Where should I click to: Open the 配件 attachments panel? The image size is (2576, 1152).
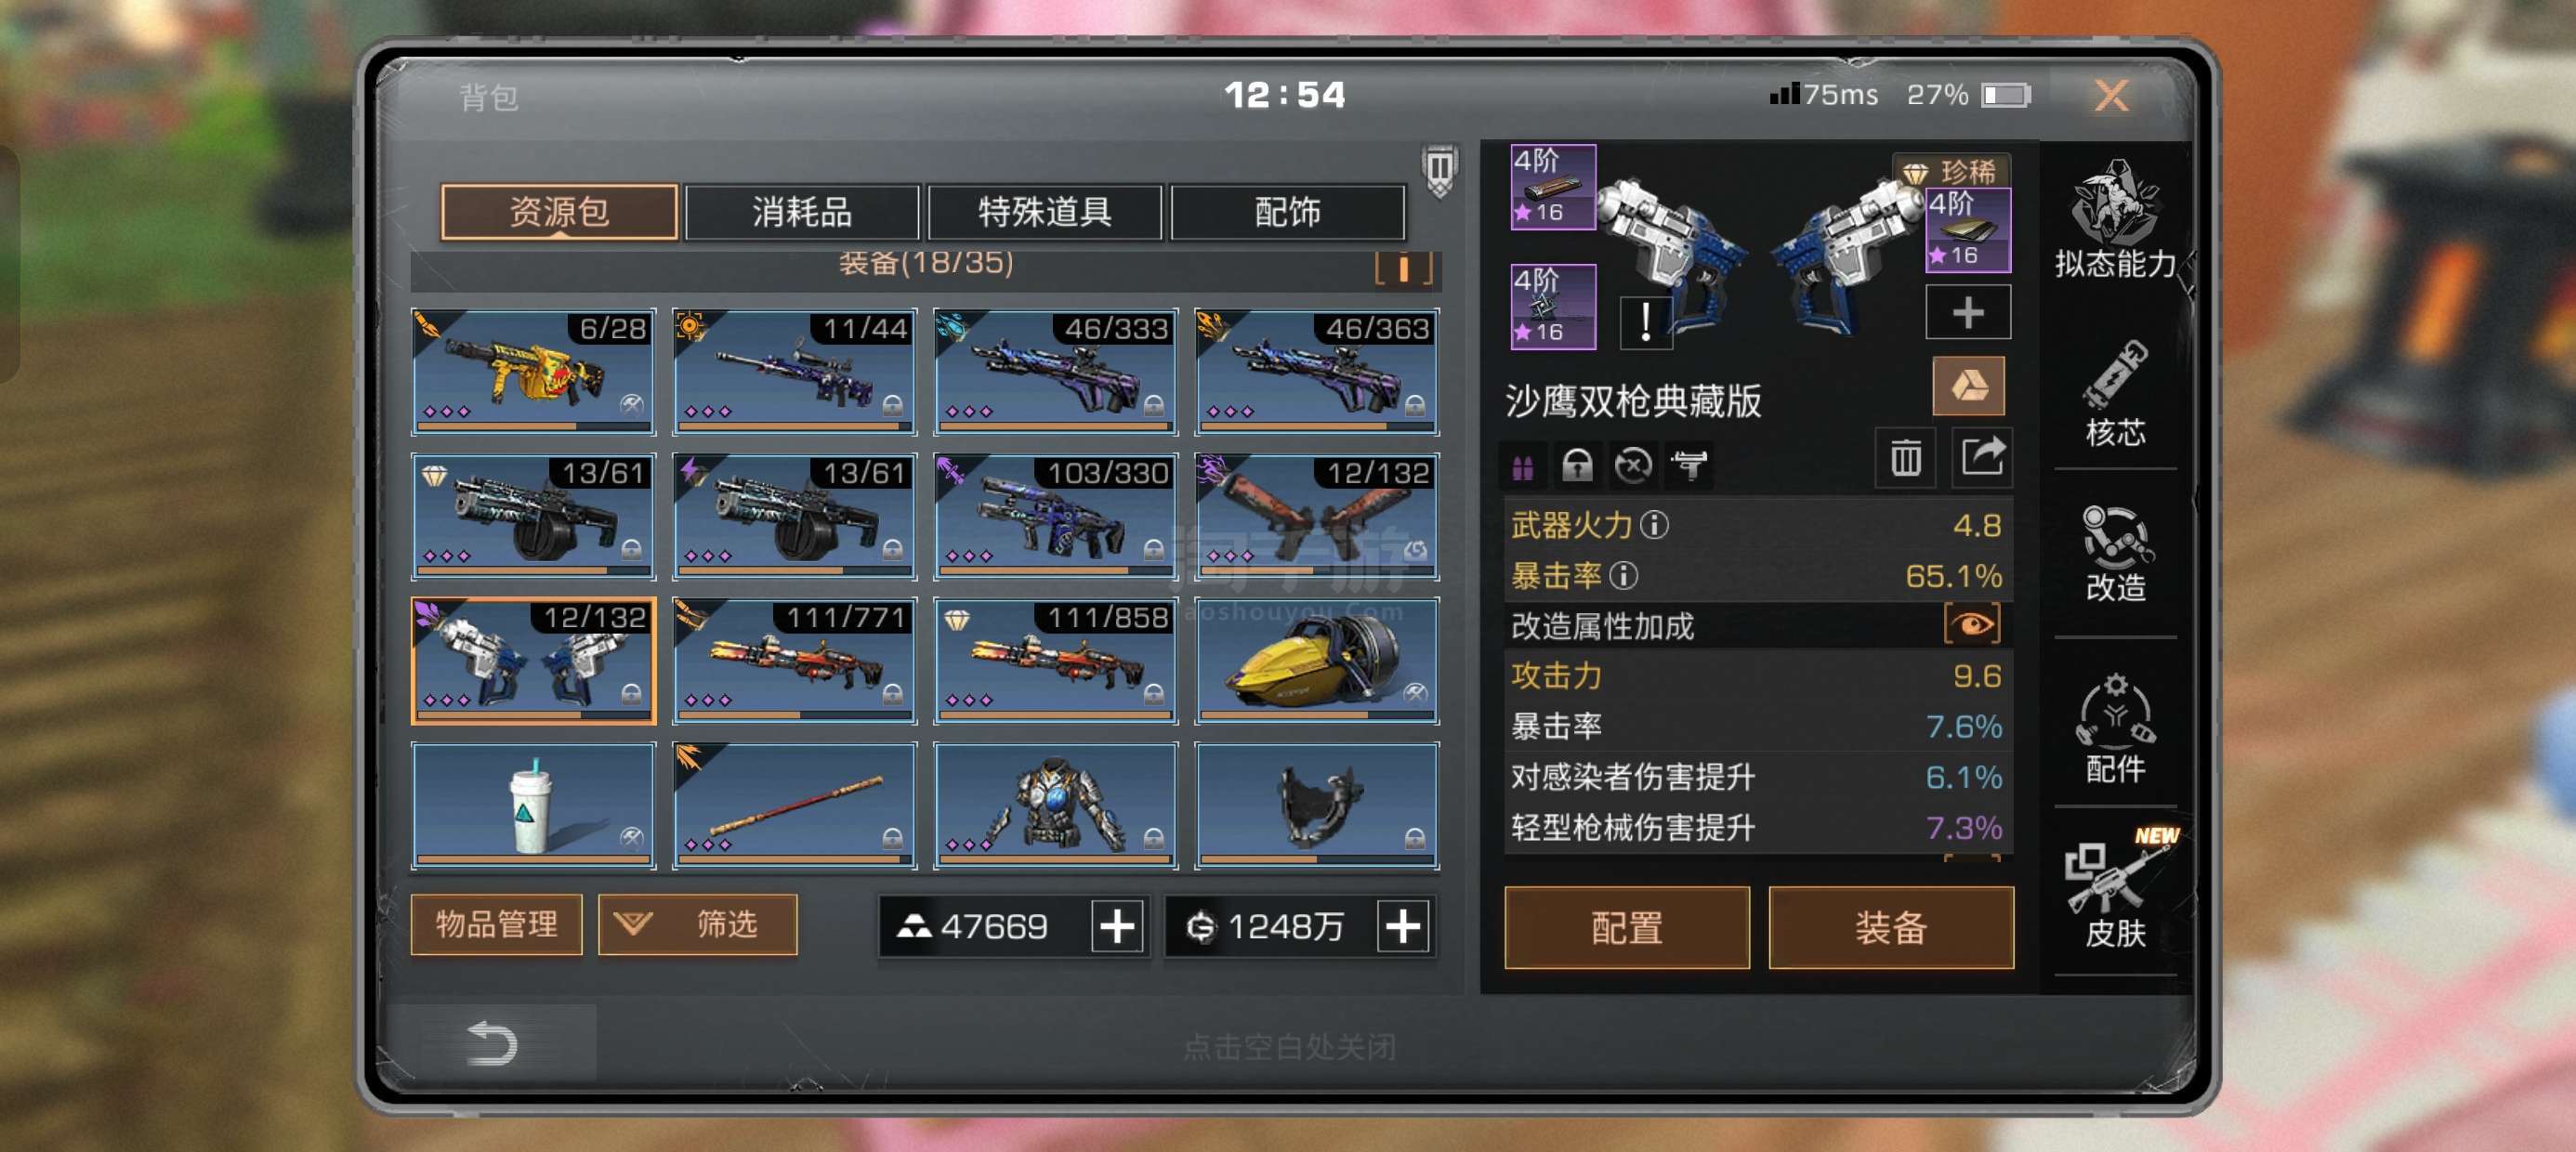2114,727
